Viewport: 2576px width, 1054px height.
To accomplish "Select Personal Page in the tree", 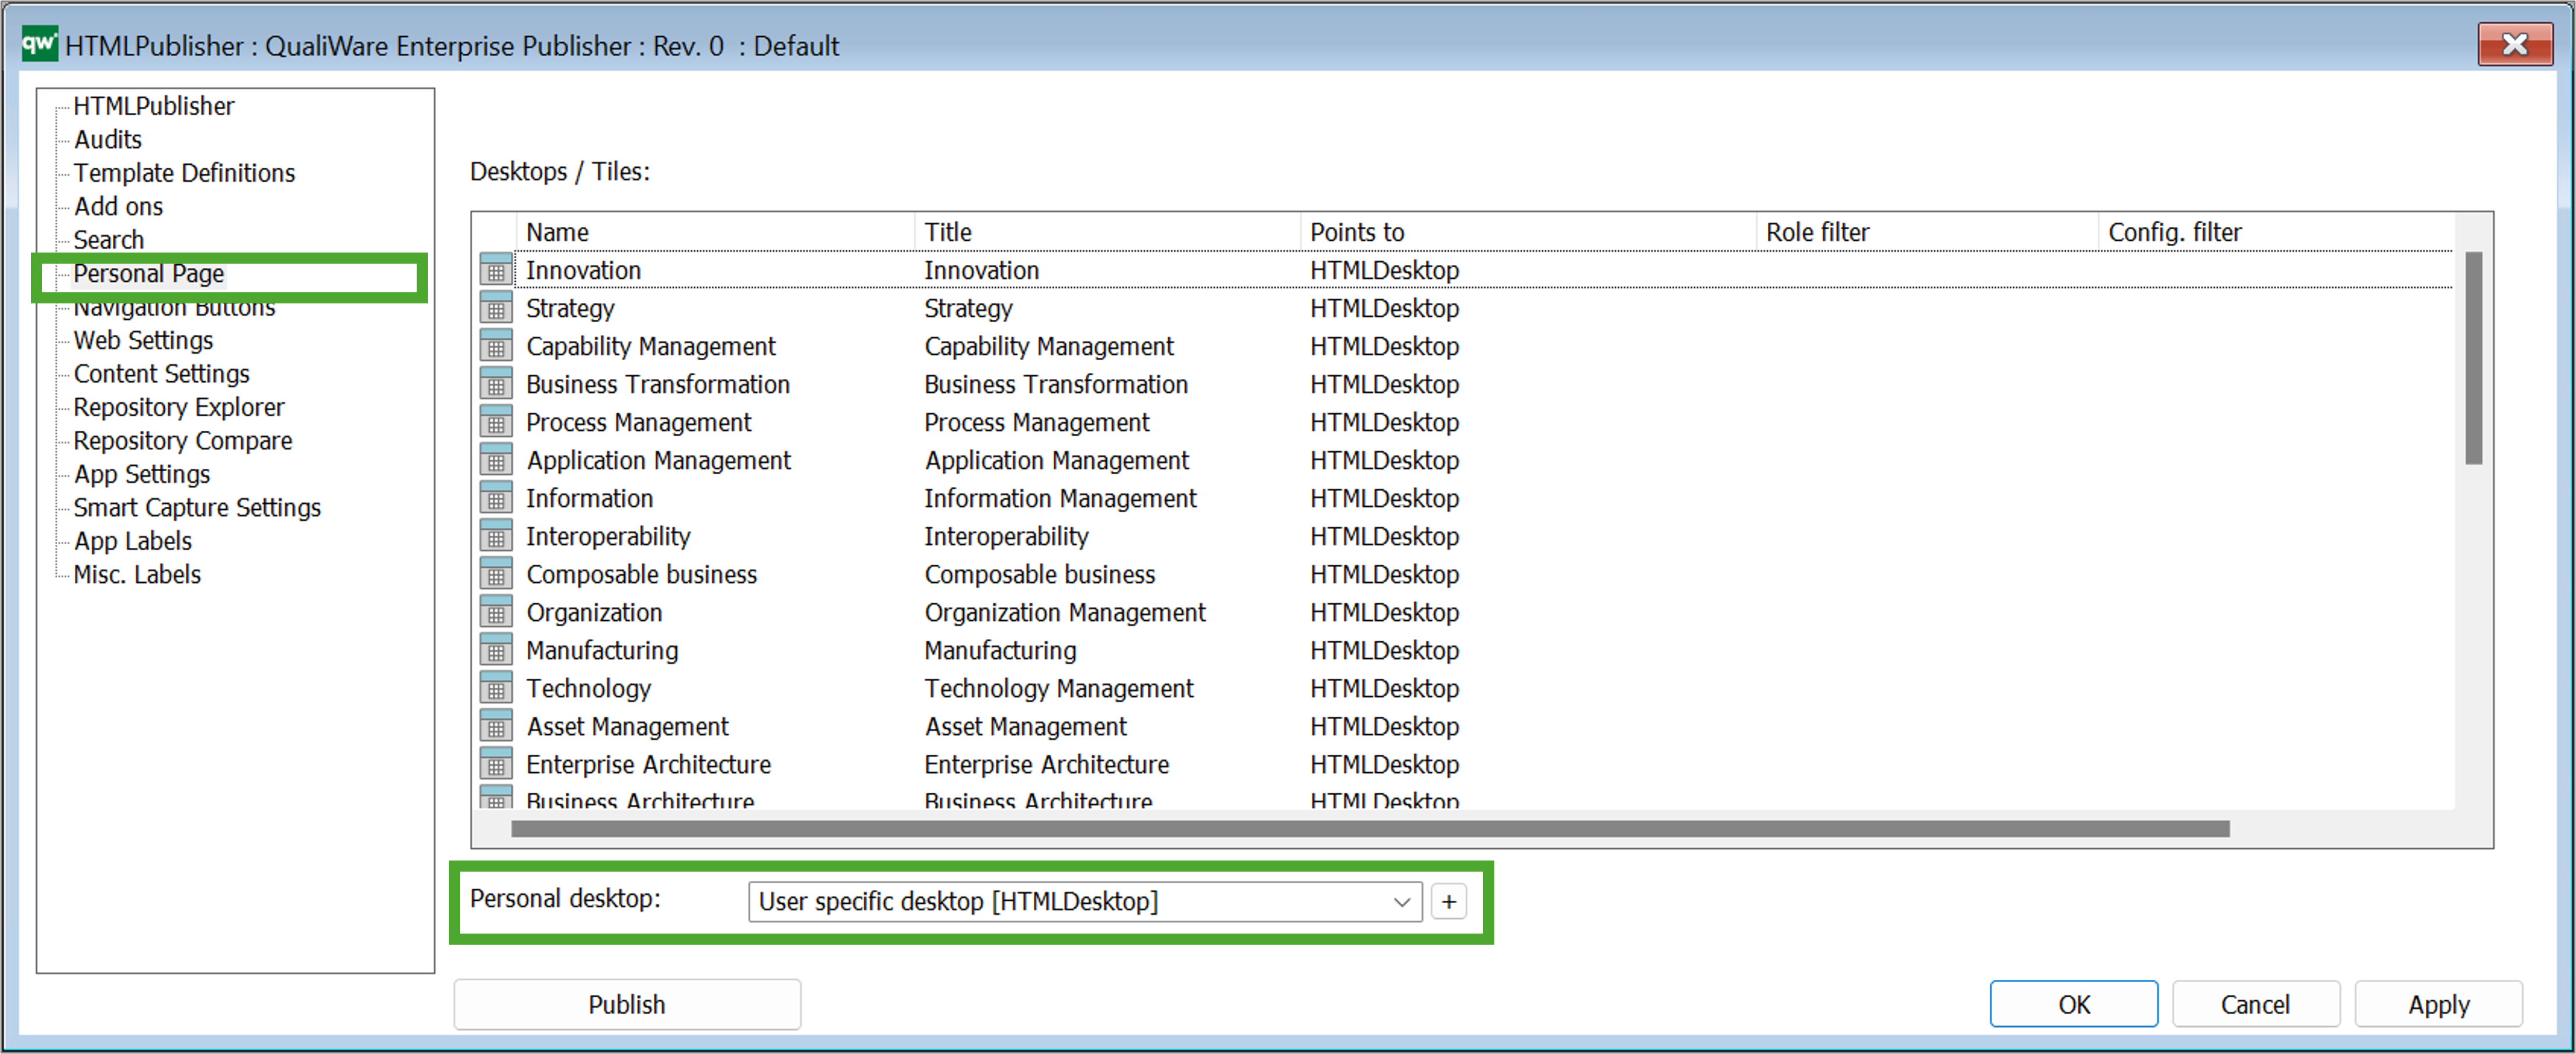I will [148, 274].
